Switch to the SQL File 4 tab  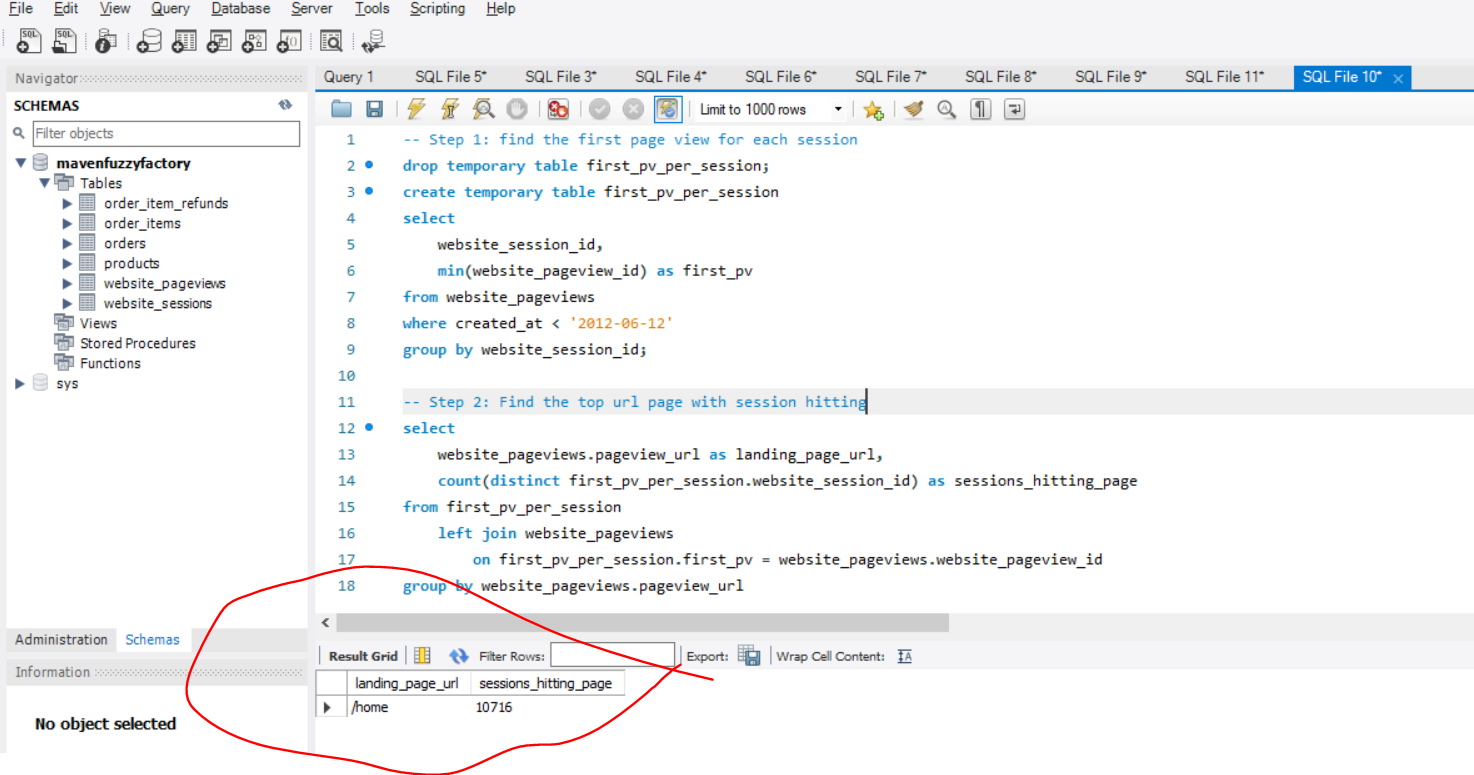coord(671,77)
